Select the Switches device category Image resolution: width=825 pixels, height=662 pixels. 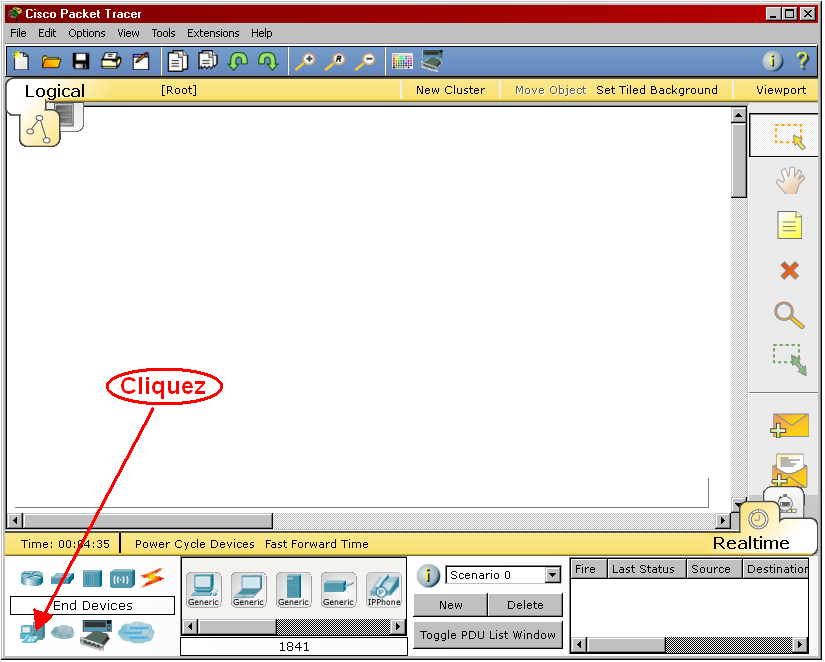(x=62, y=579)
